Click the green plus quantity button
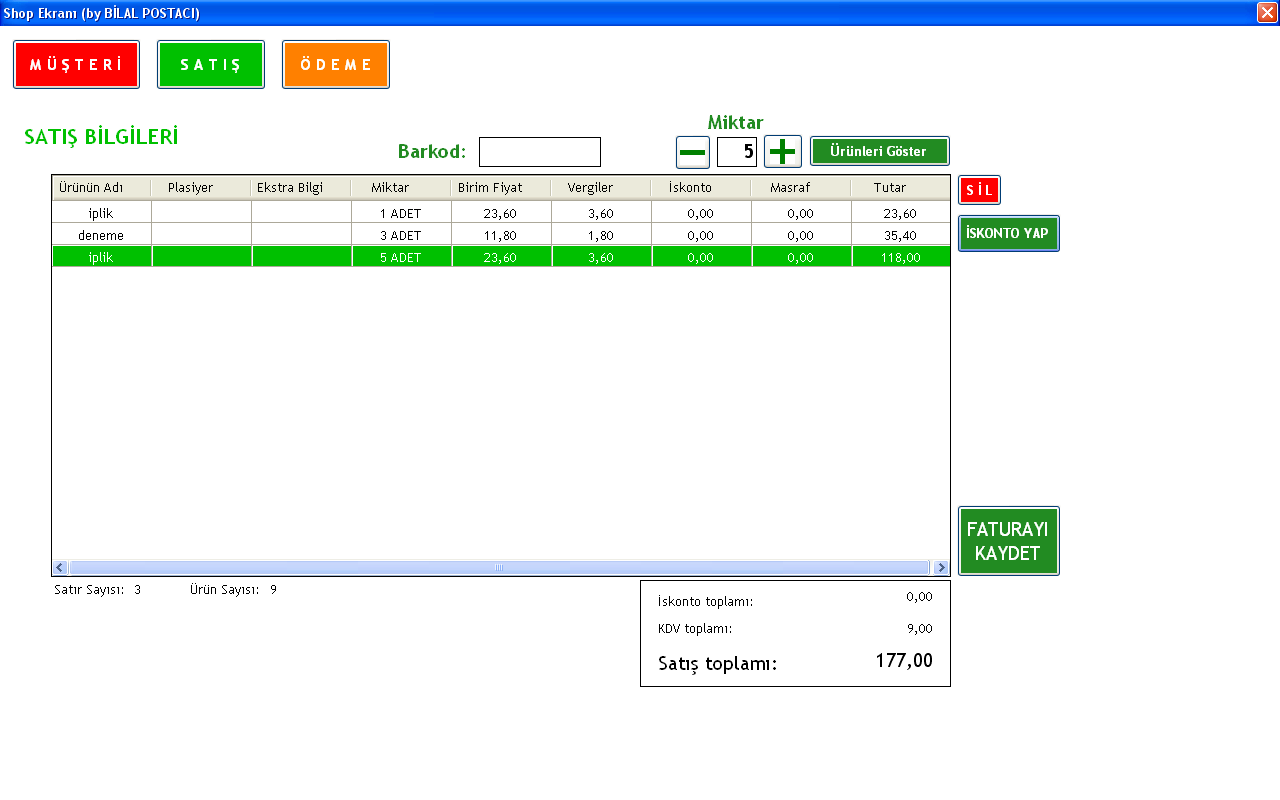Viewport: 1280px width, 800px height. pos(782,152)
